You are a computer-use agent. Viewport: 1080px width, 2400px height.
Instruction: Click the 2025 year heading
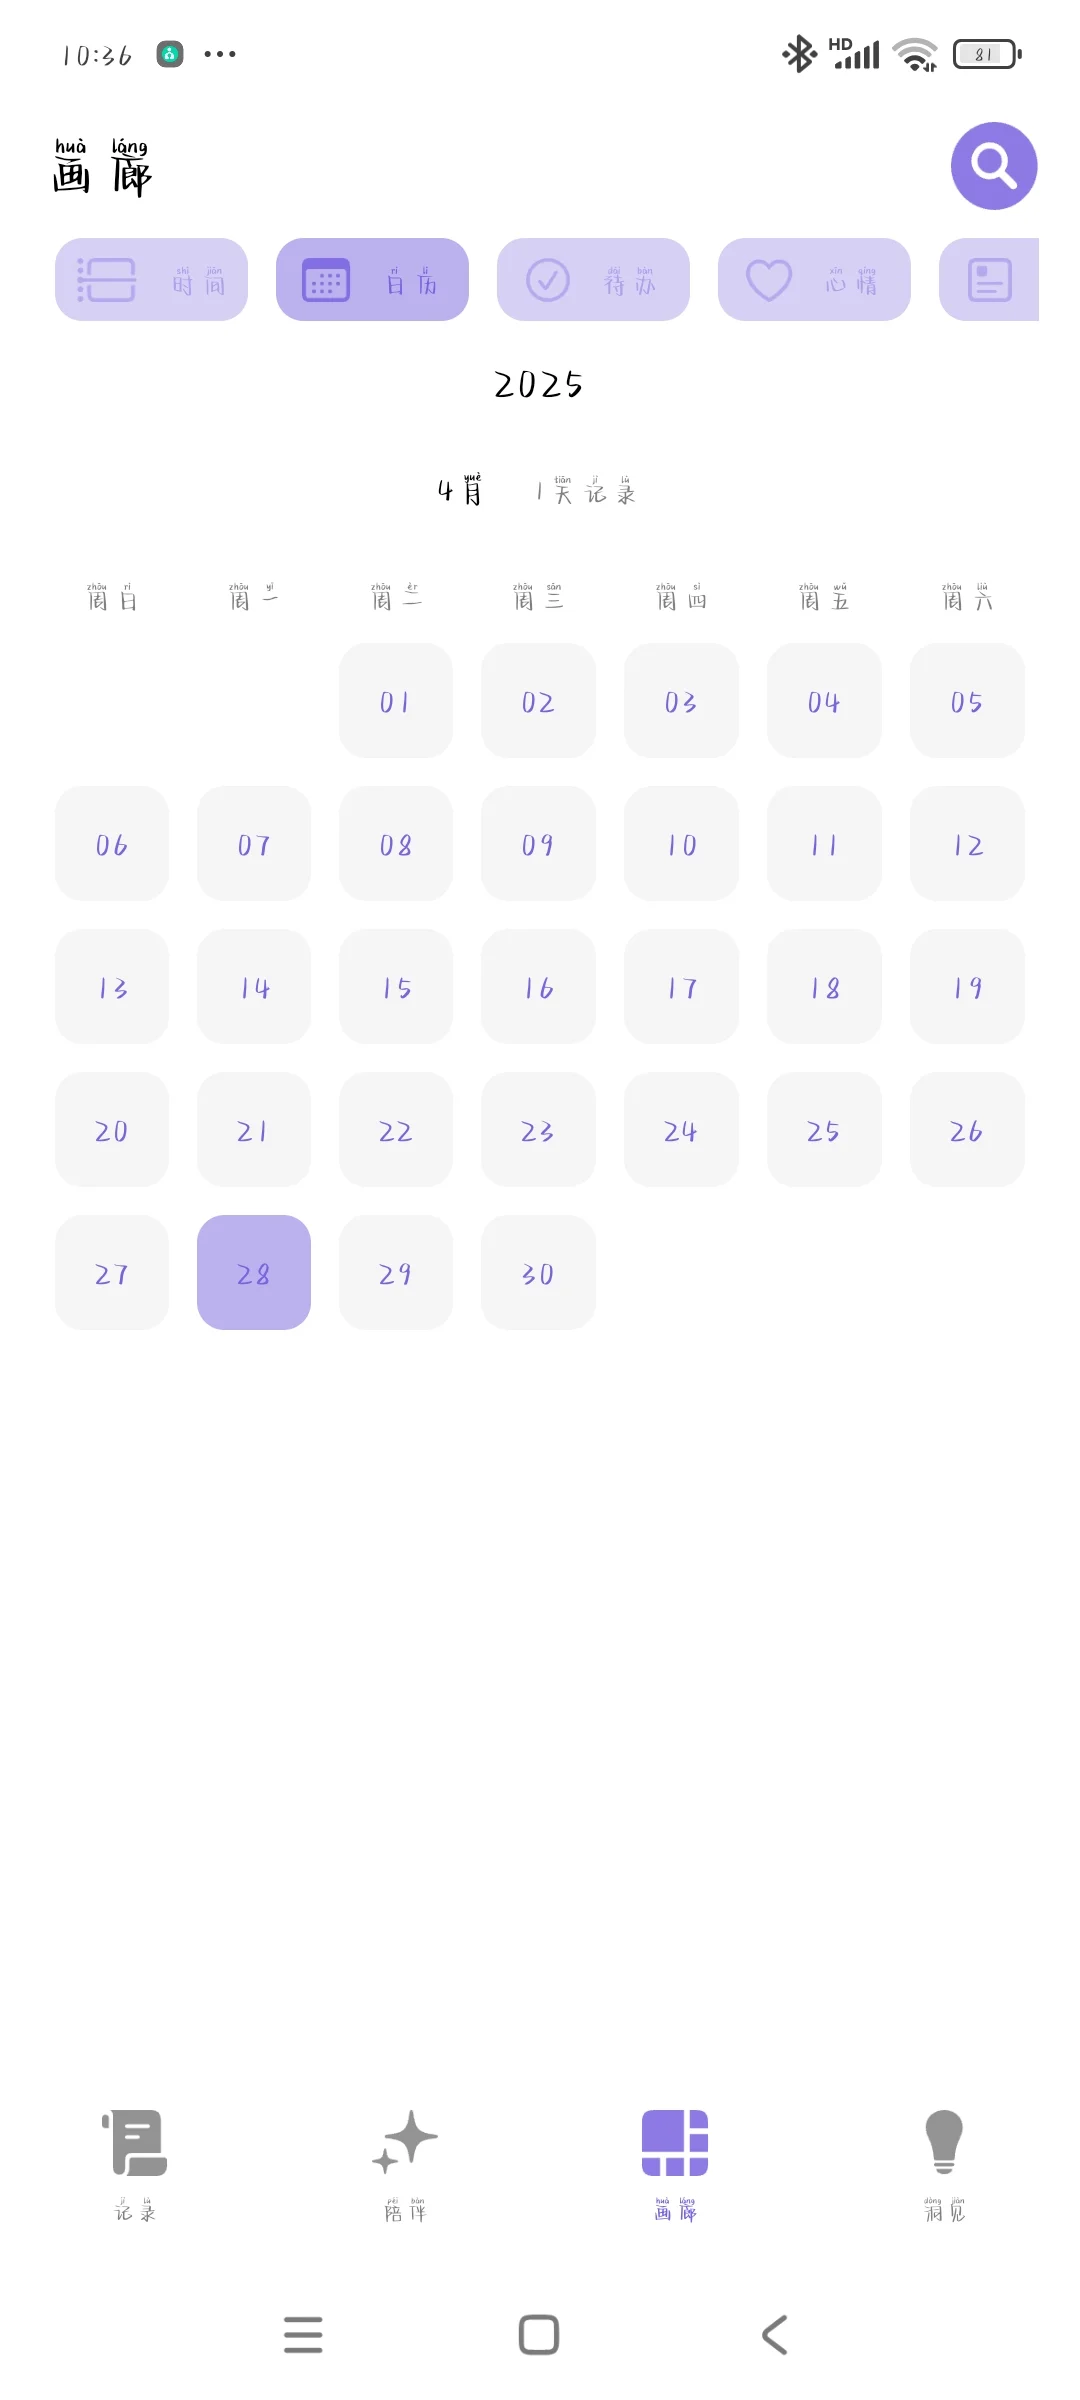(538, 385)
